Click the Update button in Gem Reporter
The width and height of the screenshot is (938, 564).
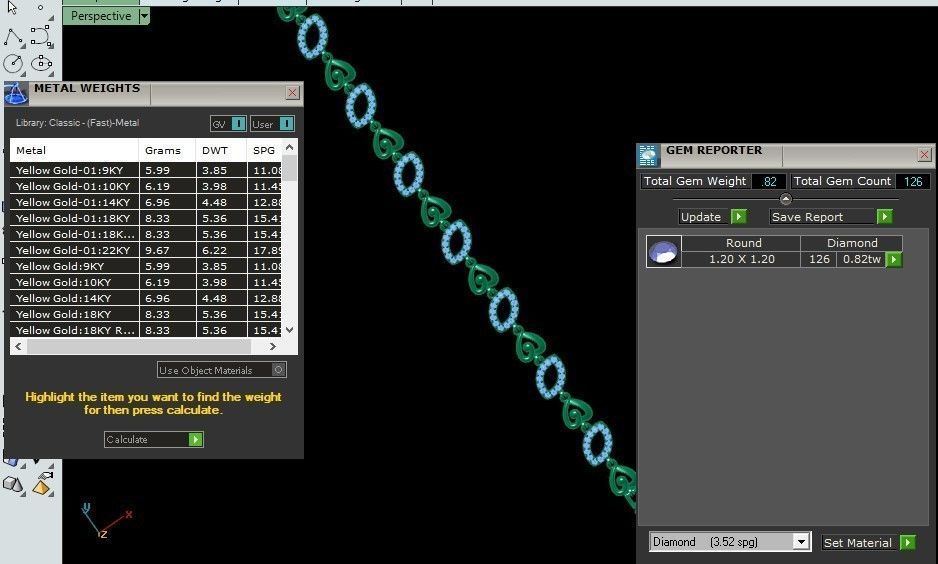click(712, 217)
